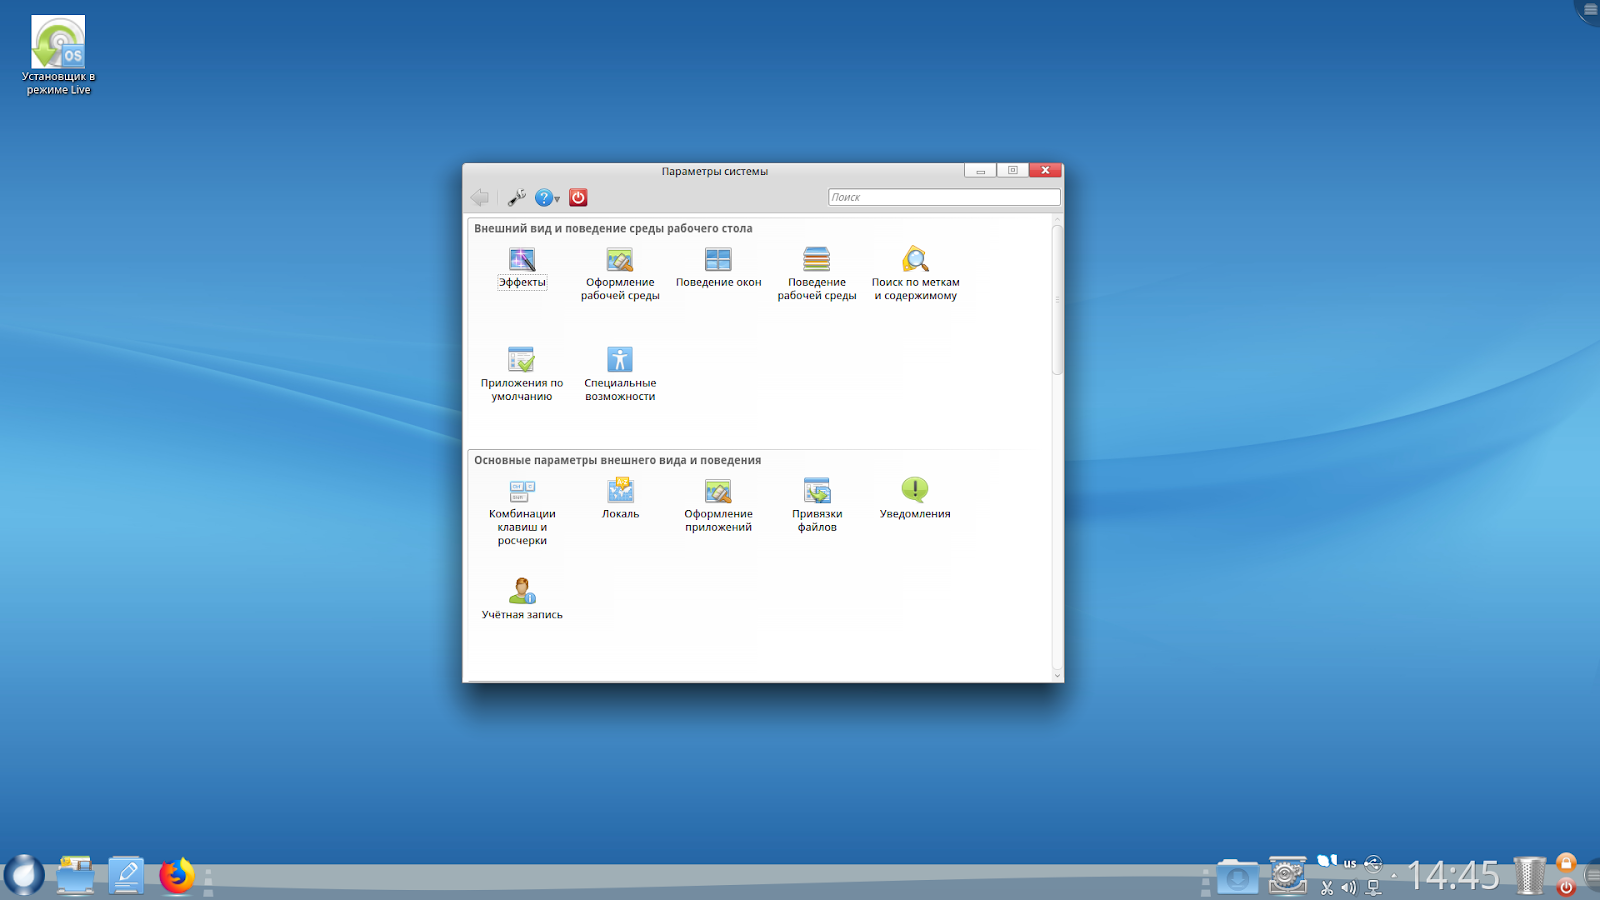Open Комбинации клавиш и росчерки

pos(522,513)
